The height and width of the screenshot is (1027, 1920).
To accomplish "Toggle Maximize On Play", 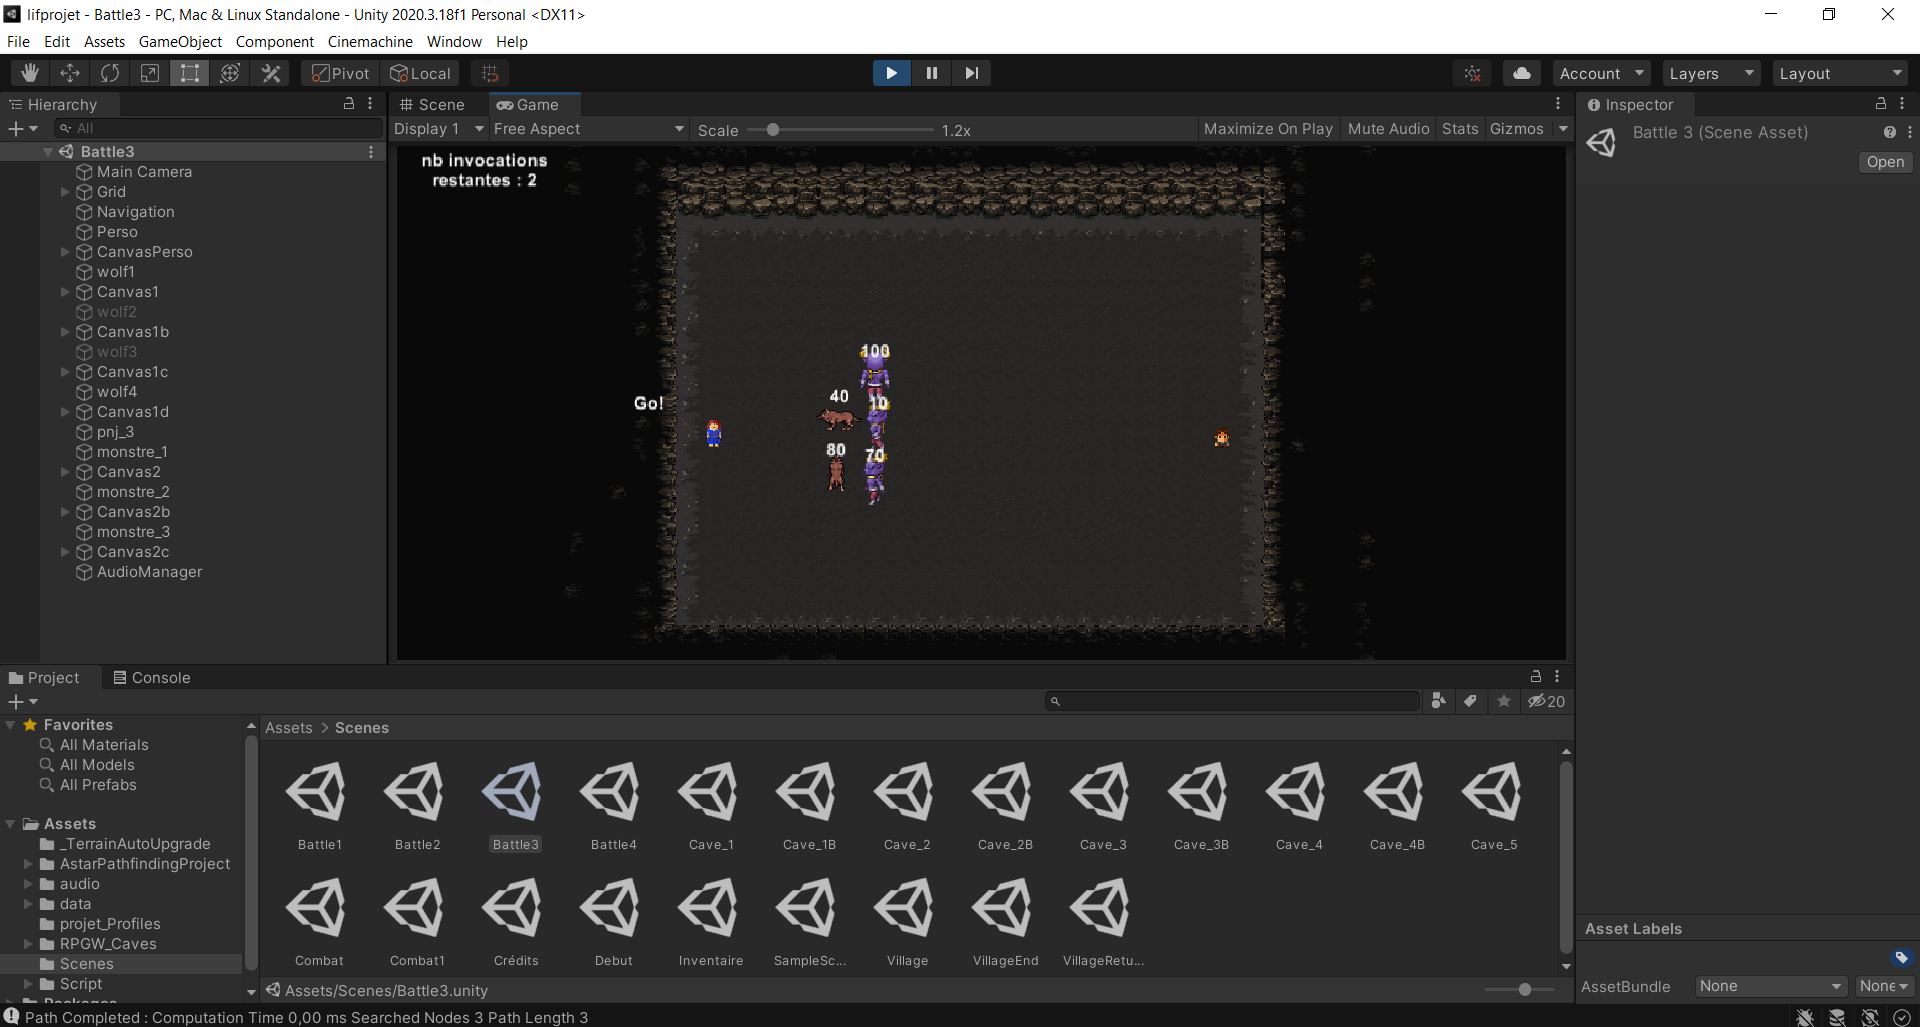I will [1268, 129].
